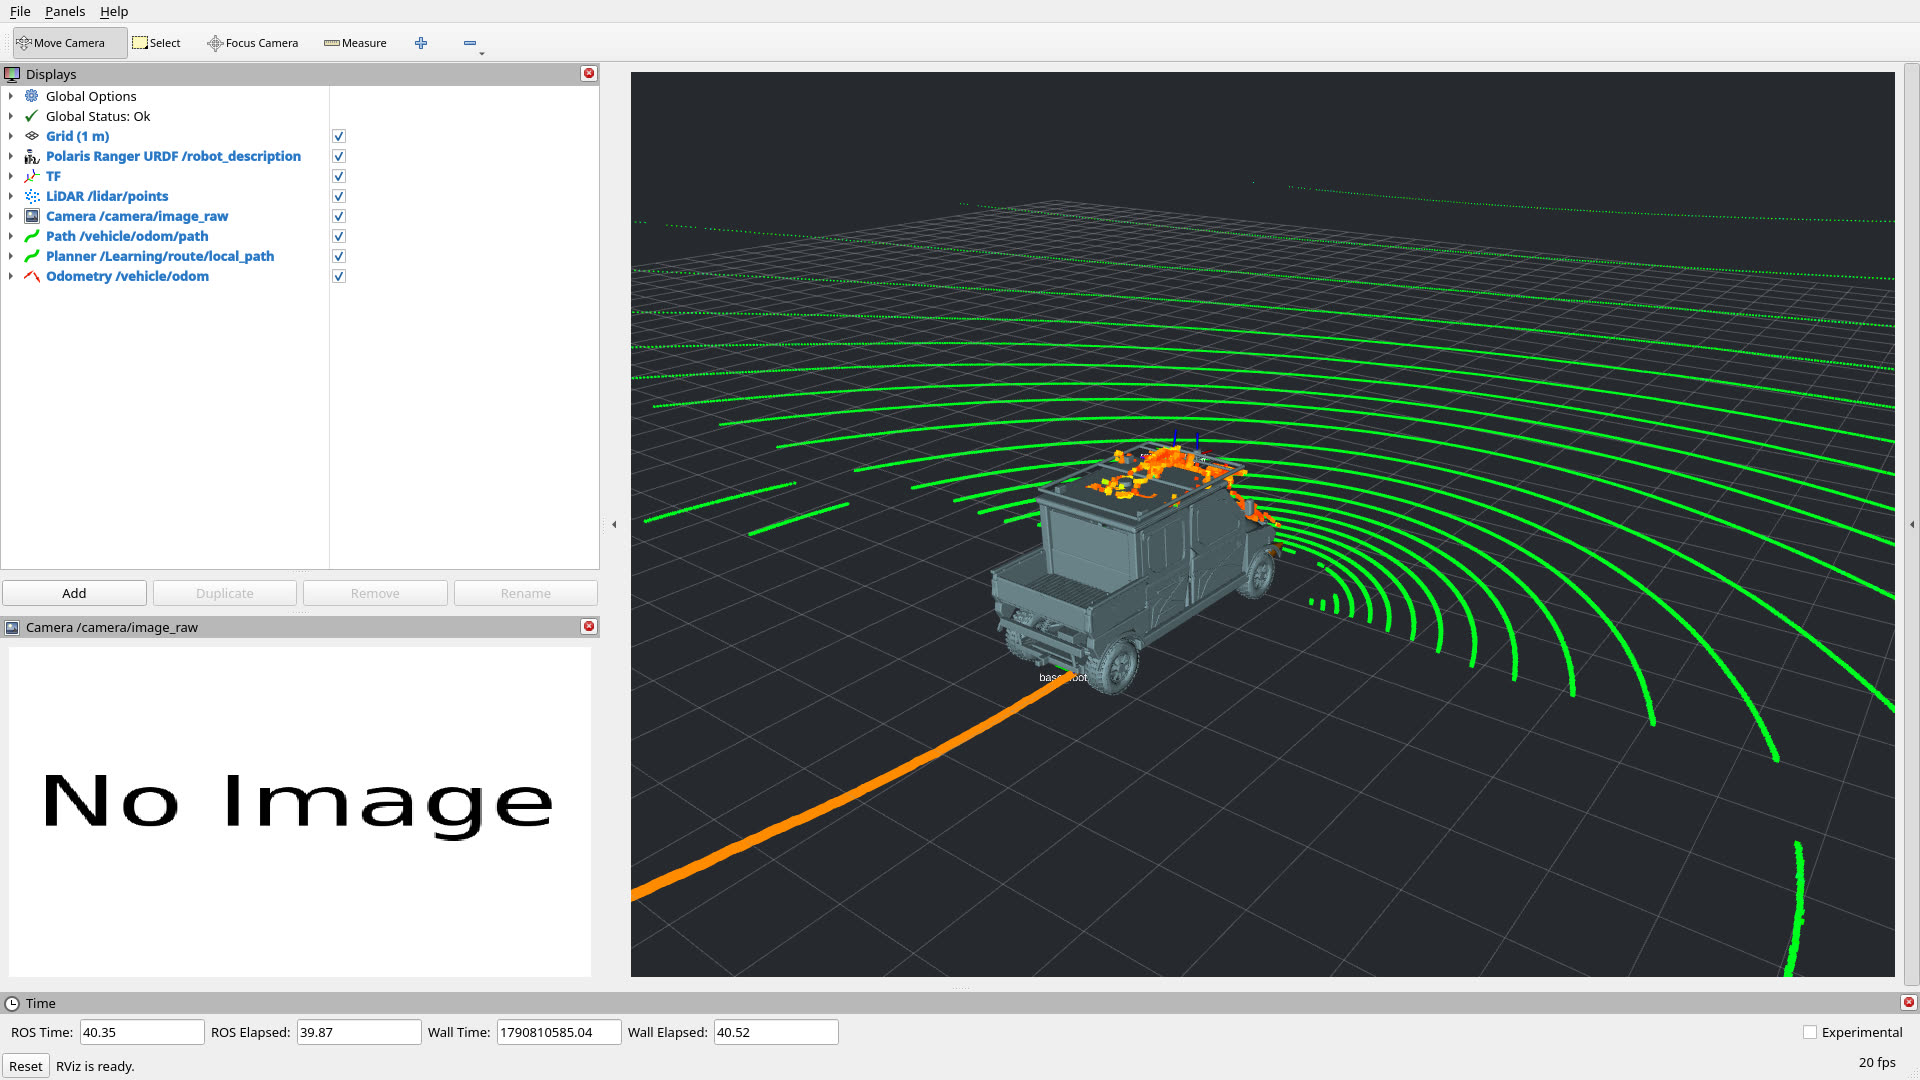Pick the Measure tool

point(355,43)
